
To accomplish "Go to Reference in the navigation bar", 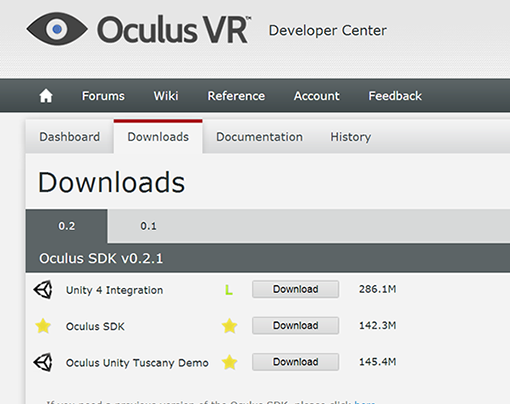I will pyautogui.click(x=236, y=96).
